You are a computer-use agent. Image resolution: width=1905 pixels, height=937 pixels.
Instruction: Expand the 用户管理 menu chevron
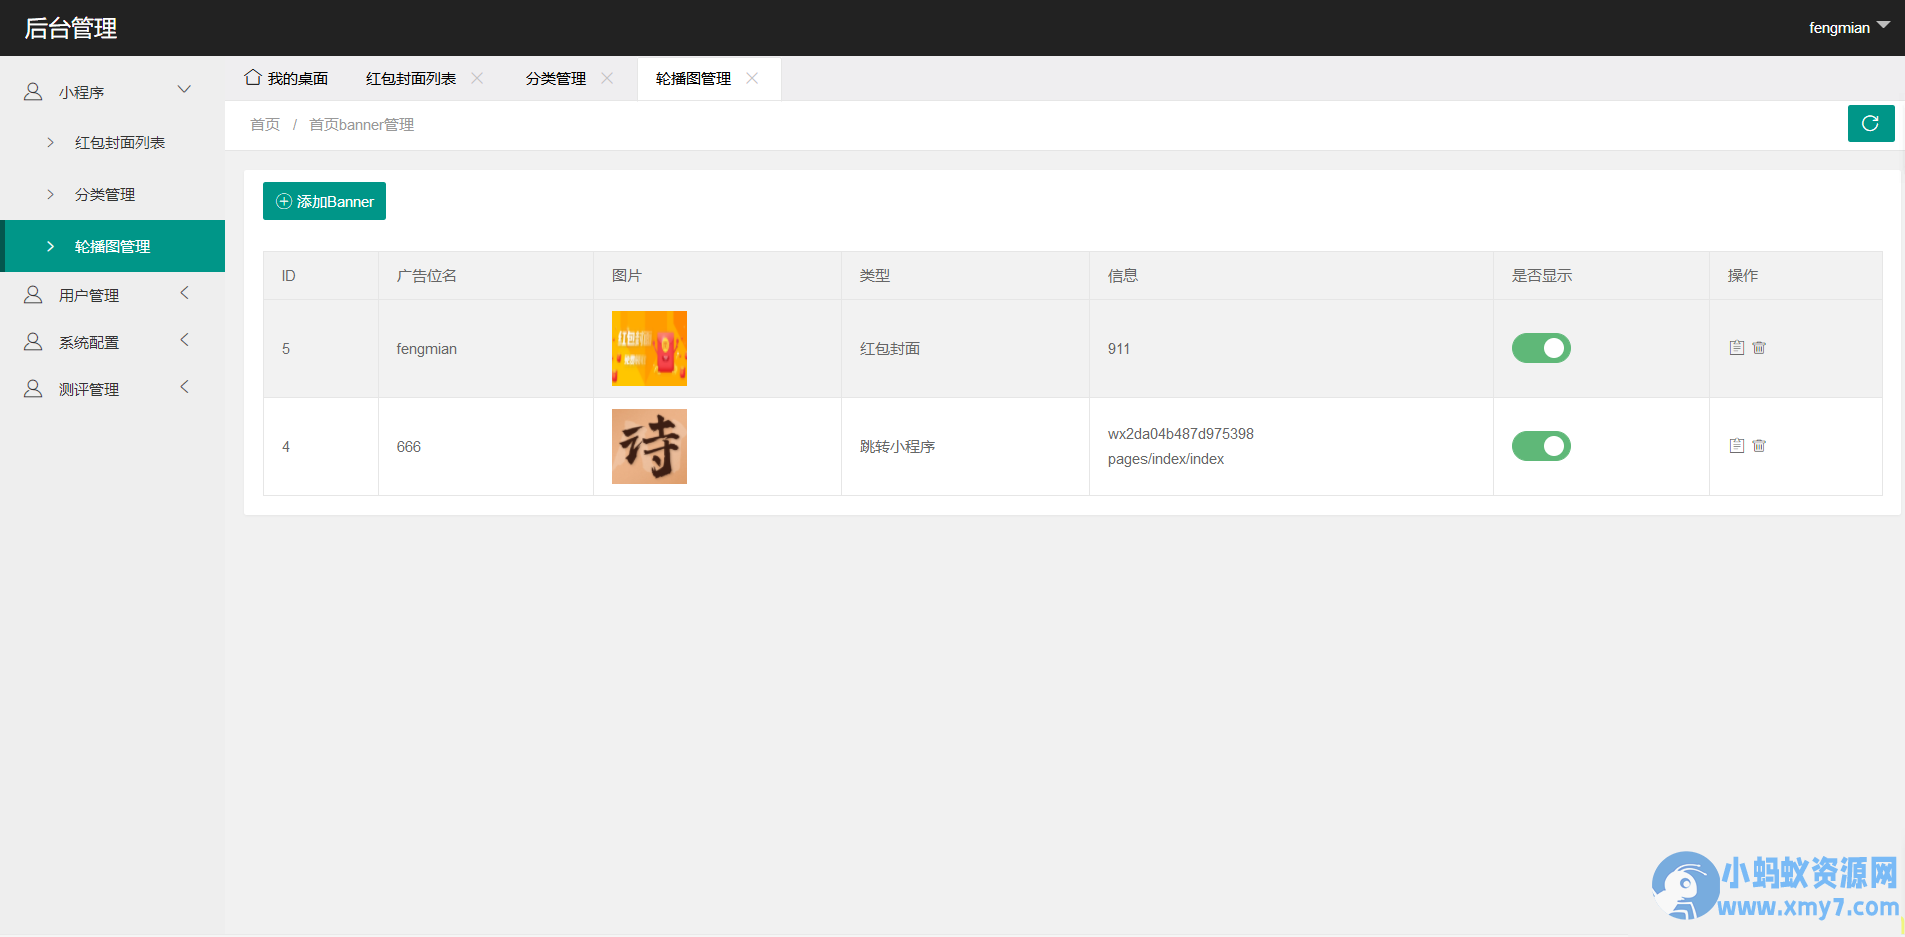pos(184,293)
